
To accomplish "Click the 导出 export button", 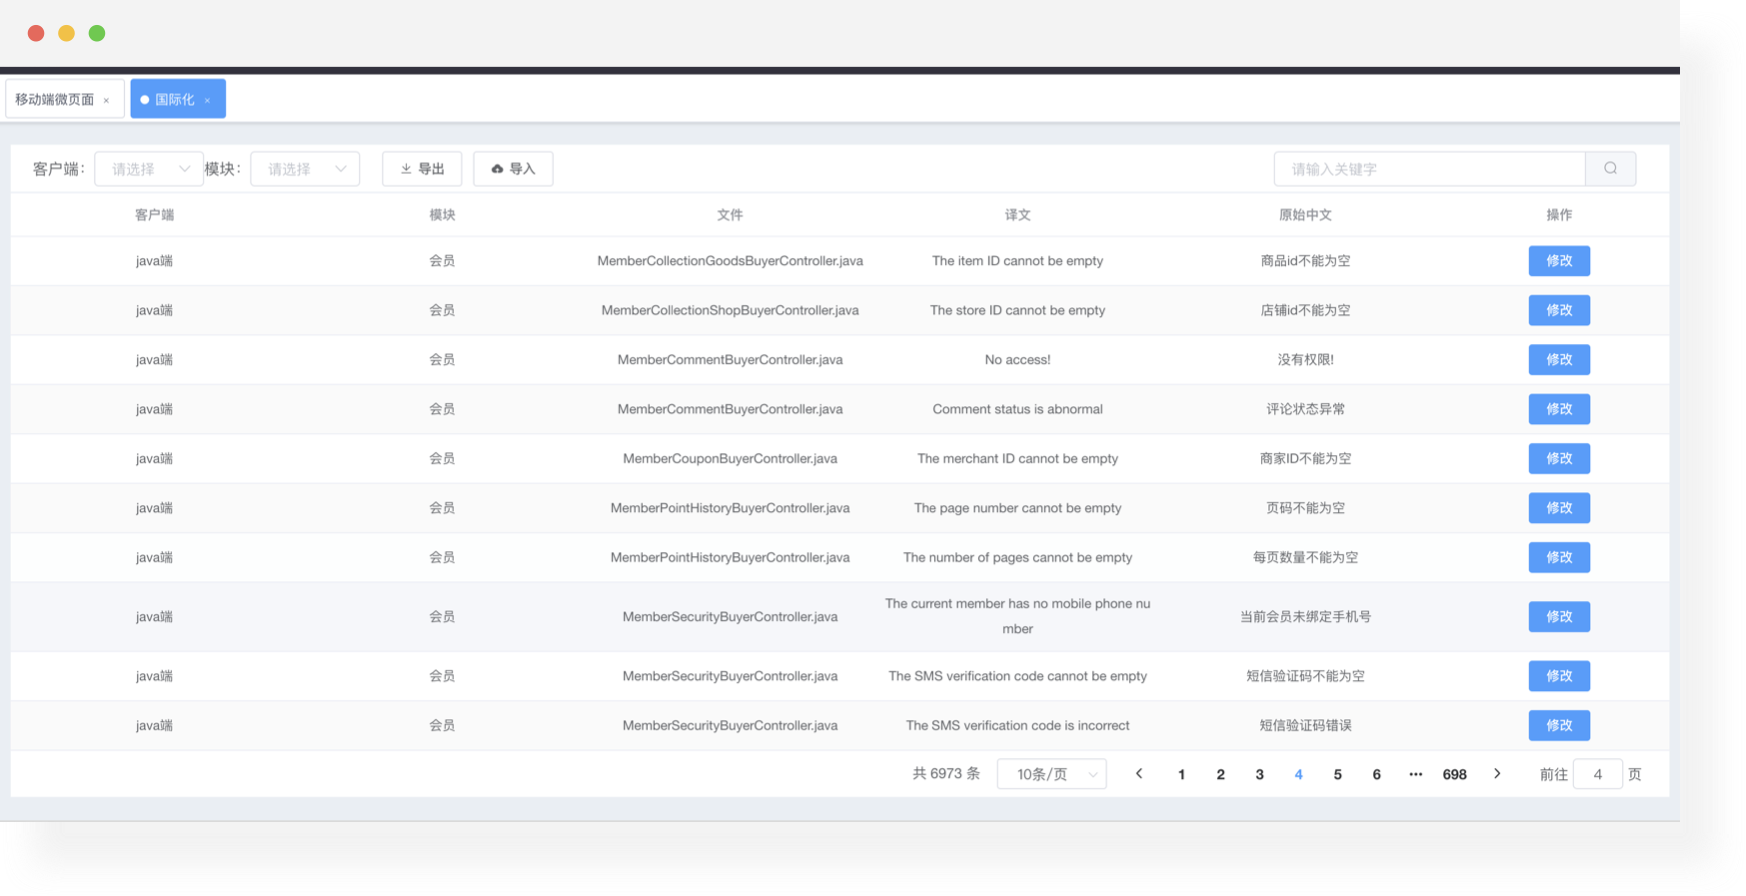I will pyautogui.click(x=422, y=169).
